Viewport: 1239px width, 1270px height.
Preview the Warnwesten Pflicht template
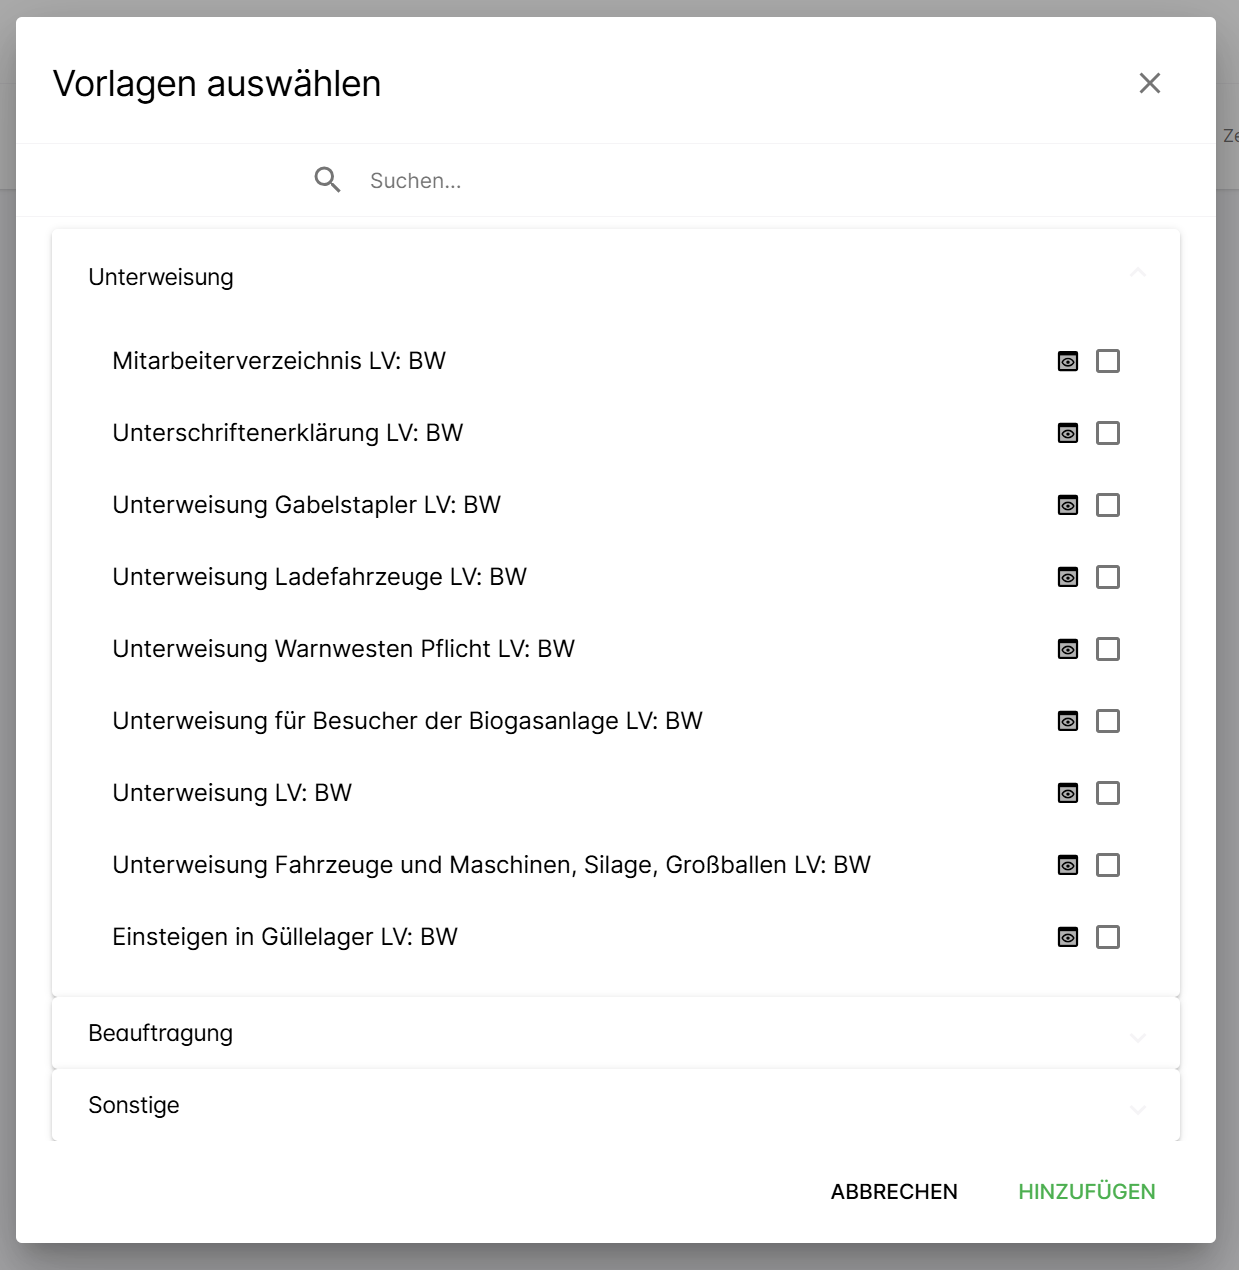[1068, 649]
